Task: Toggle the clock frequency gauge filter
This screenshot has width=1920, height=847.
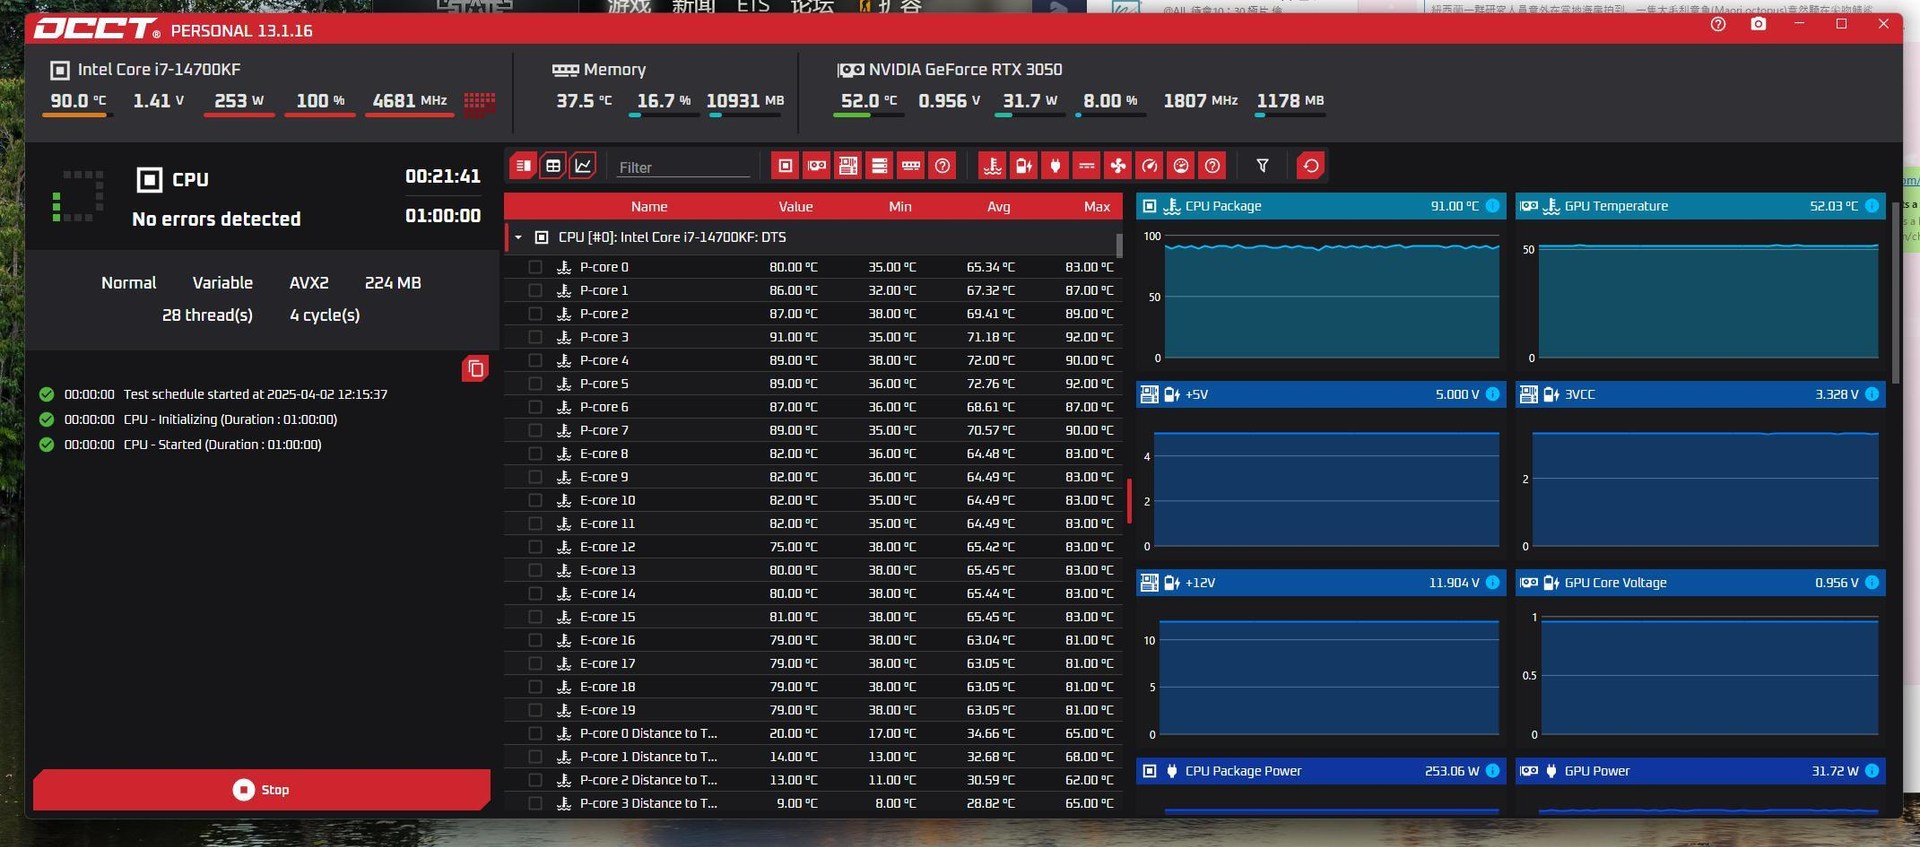Action: pyautogui.click(x=1150, y=166)
